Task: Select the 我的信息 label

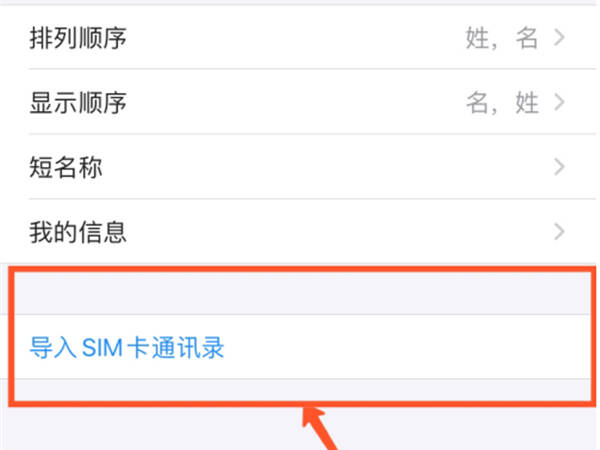Action: click(78, 232)
